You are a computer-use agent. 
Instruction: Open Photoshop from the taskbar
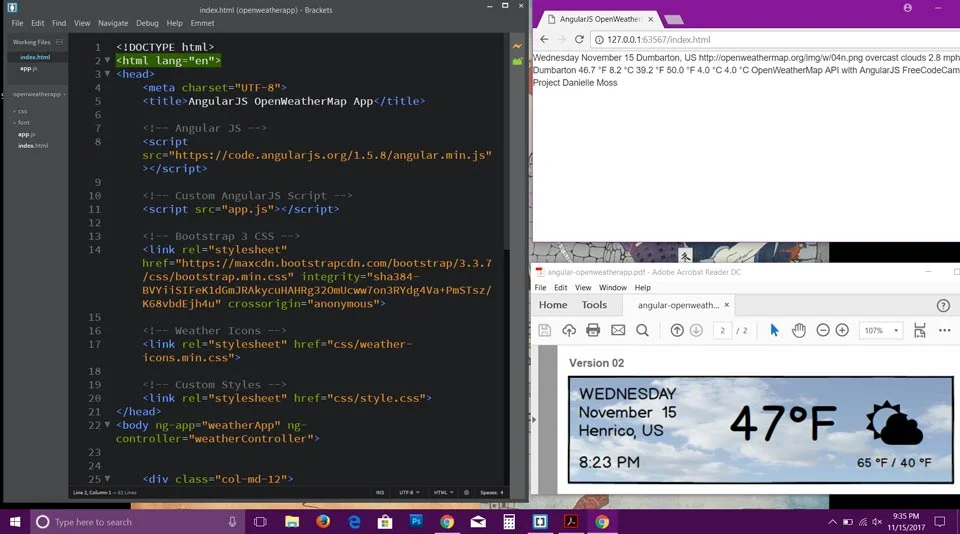416,521
